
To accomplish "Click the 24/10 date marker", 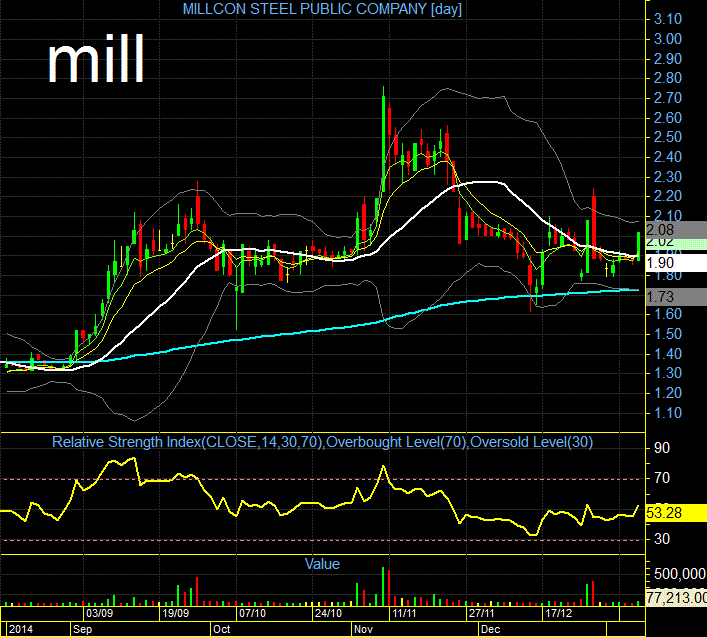I will 328,613.
